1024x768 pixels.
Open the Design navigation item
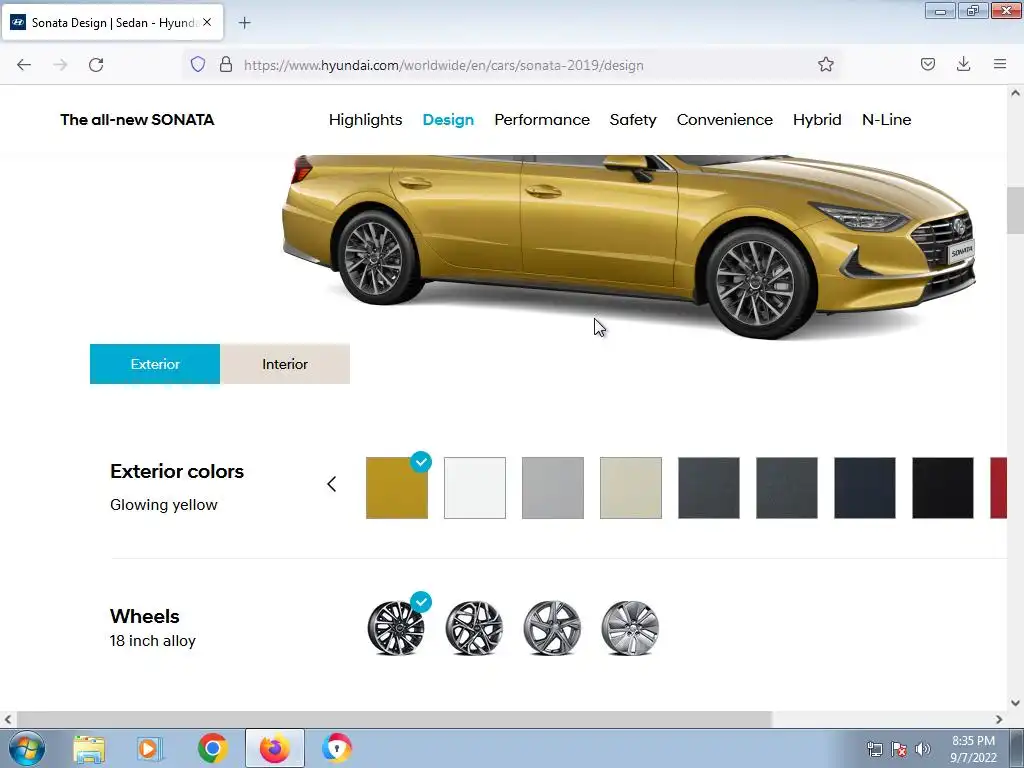pyautogui.click(x=448, y=120)
